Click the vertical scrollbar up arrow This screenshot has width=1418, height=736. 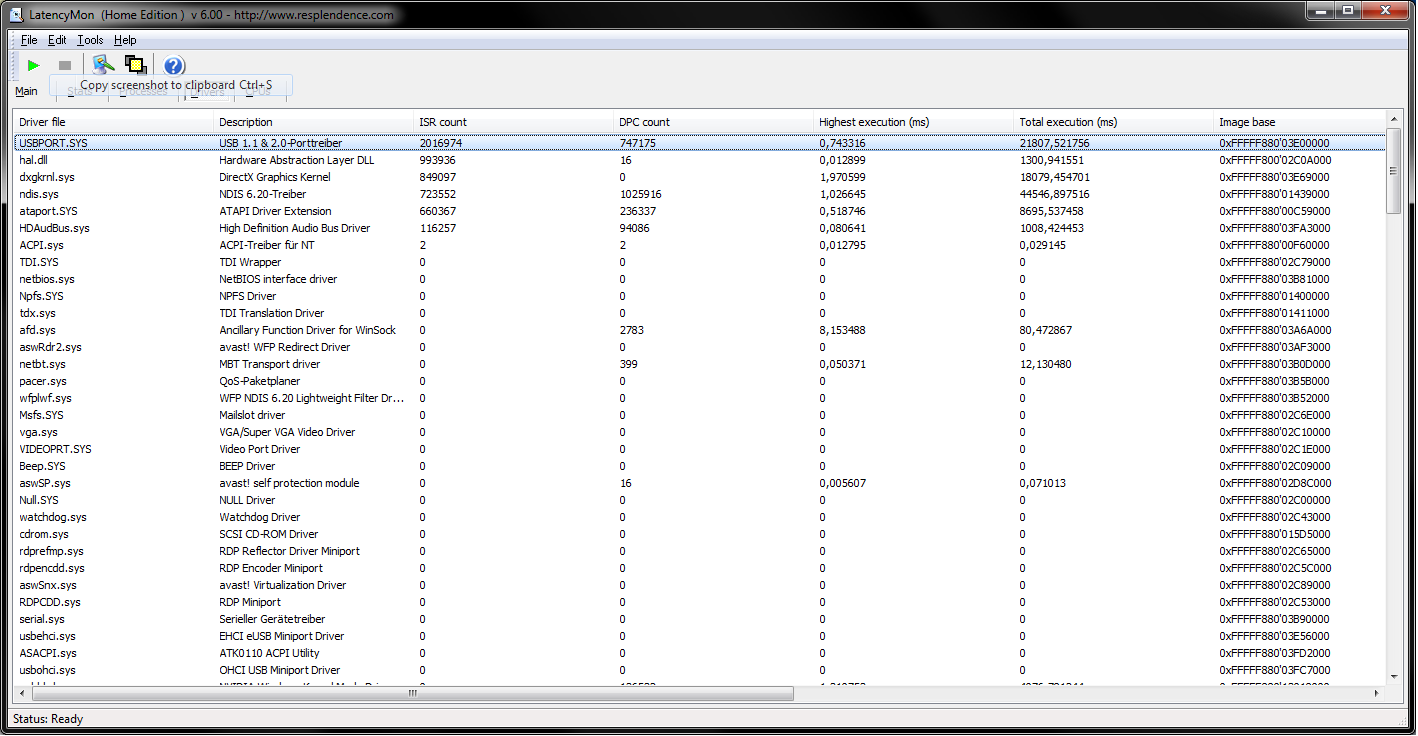[x=1395, y=120]
